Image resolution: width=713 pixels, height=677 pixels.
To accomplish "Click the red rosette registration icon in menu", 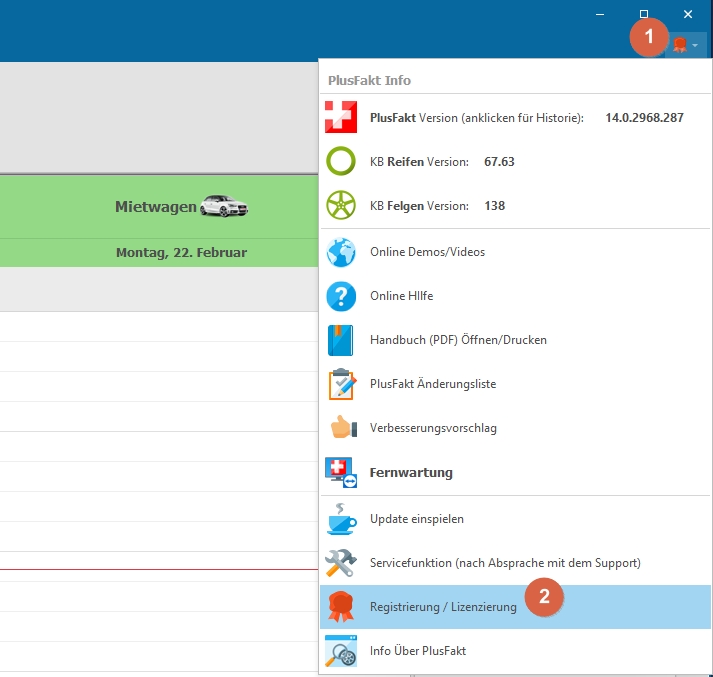I will (x=341, y=607).
